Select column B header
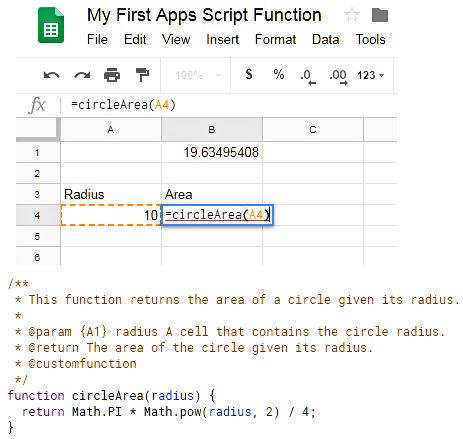Viewport: 463px width, 439px height. click(212, 130)
